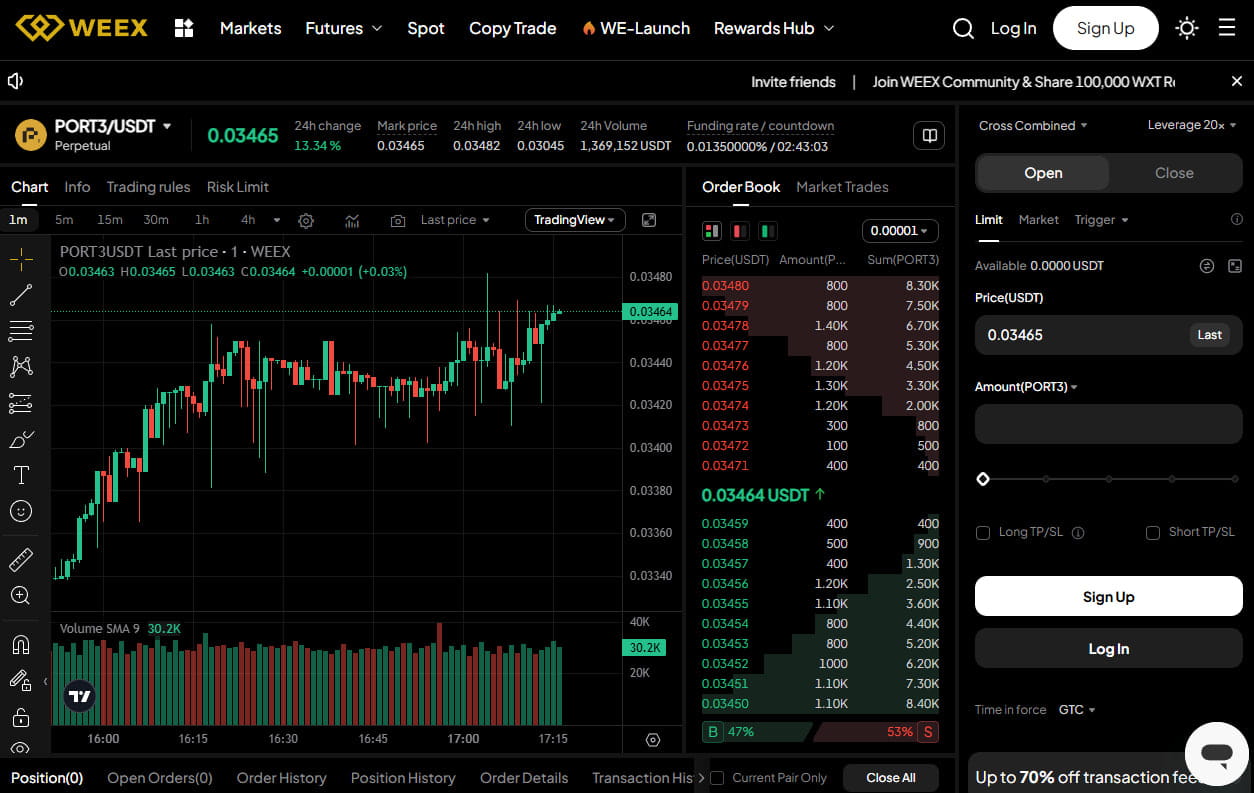The width and height of the screenshot is (1254, 793).
Task: Open the Cross Combined margin mode dropdown
Action: click(x=1033, y=126)
